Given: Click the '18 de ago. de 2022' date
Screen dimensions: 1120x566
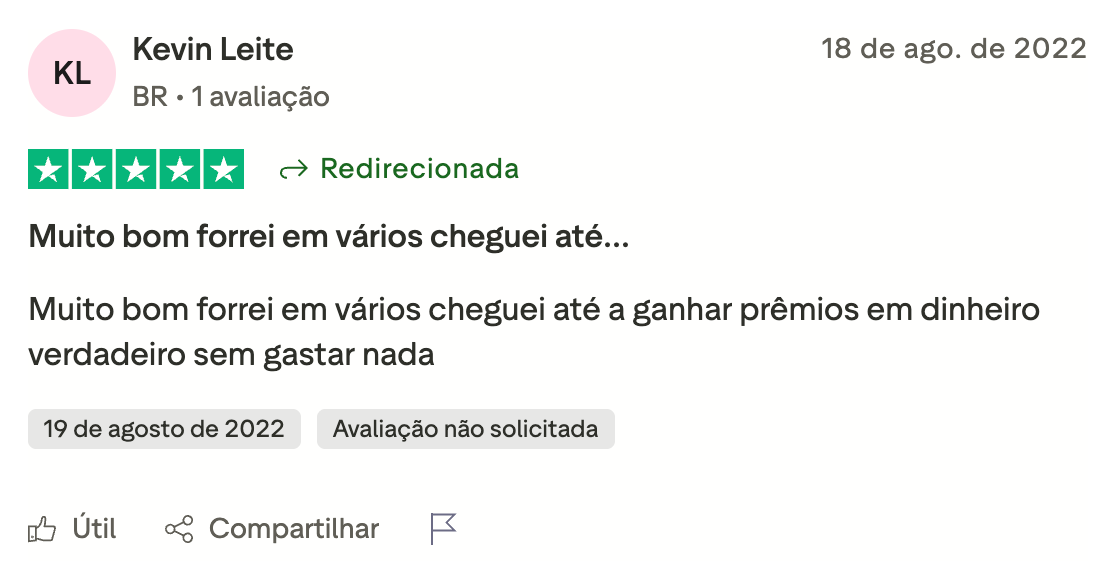Looking at the screenshot, I should point(954,49).
